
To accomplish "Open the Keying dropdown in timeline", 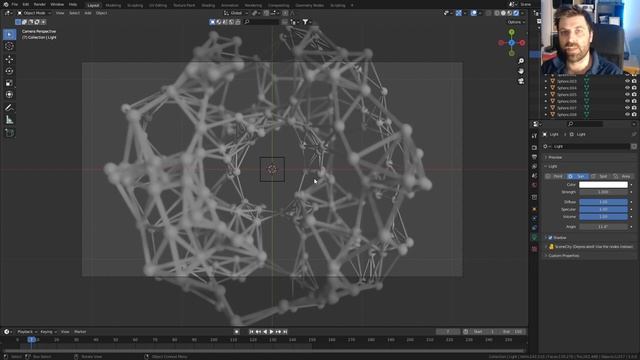I will 48,332.
